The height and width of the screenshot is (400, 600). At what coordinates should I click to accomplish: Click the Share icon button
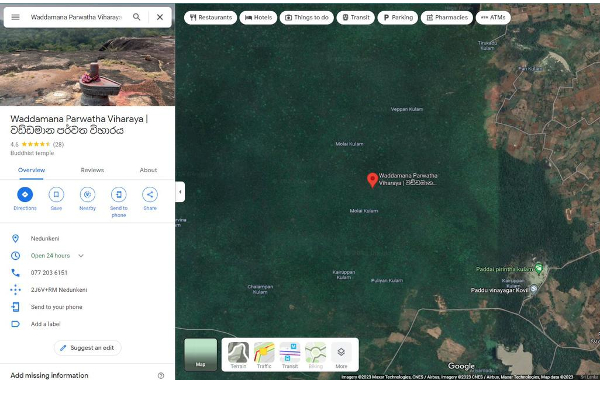150,194
